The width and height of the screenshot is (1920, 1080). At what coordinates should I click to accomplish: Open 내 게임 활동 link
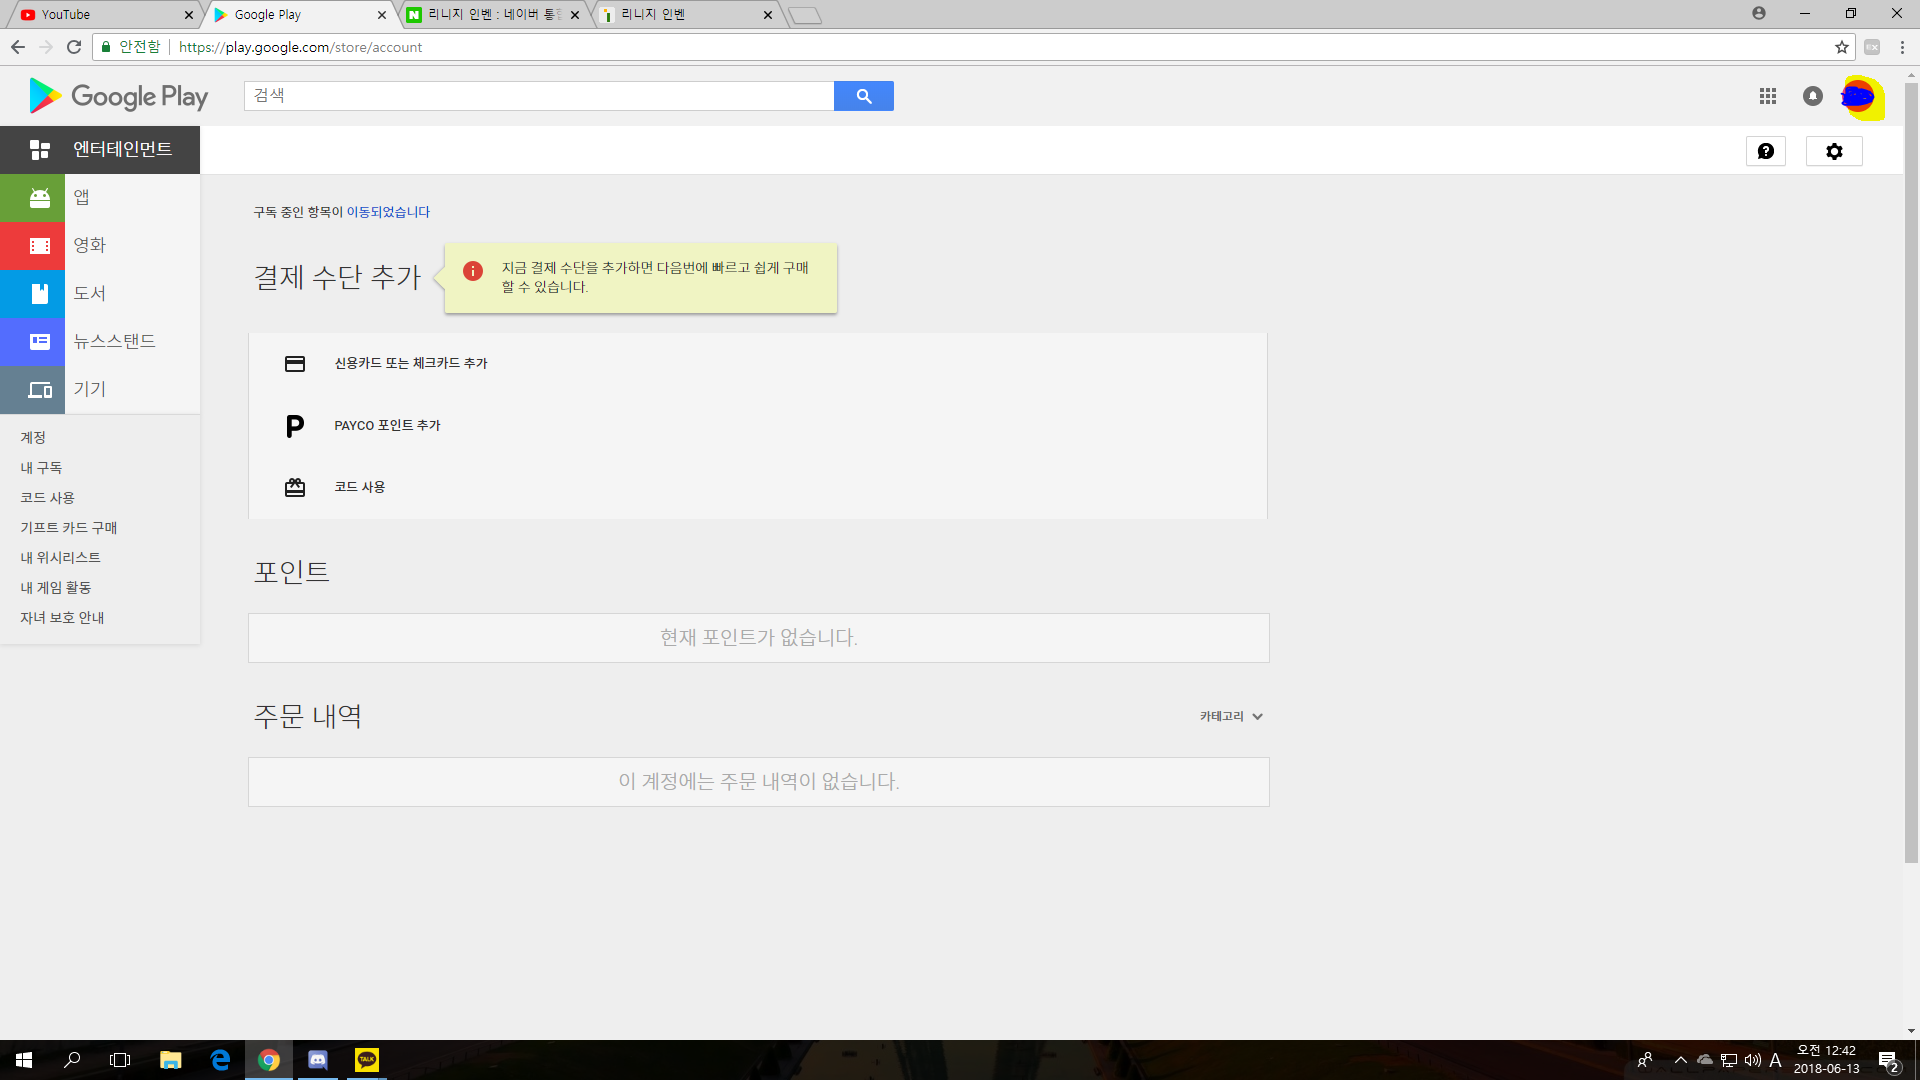click(x=56, y=588)
